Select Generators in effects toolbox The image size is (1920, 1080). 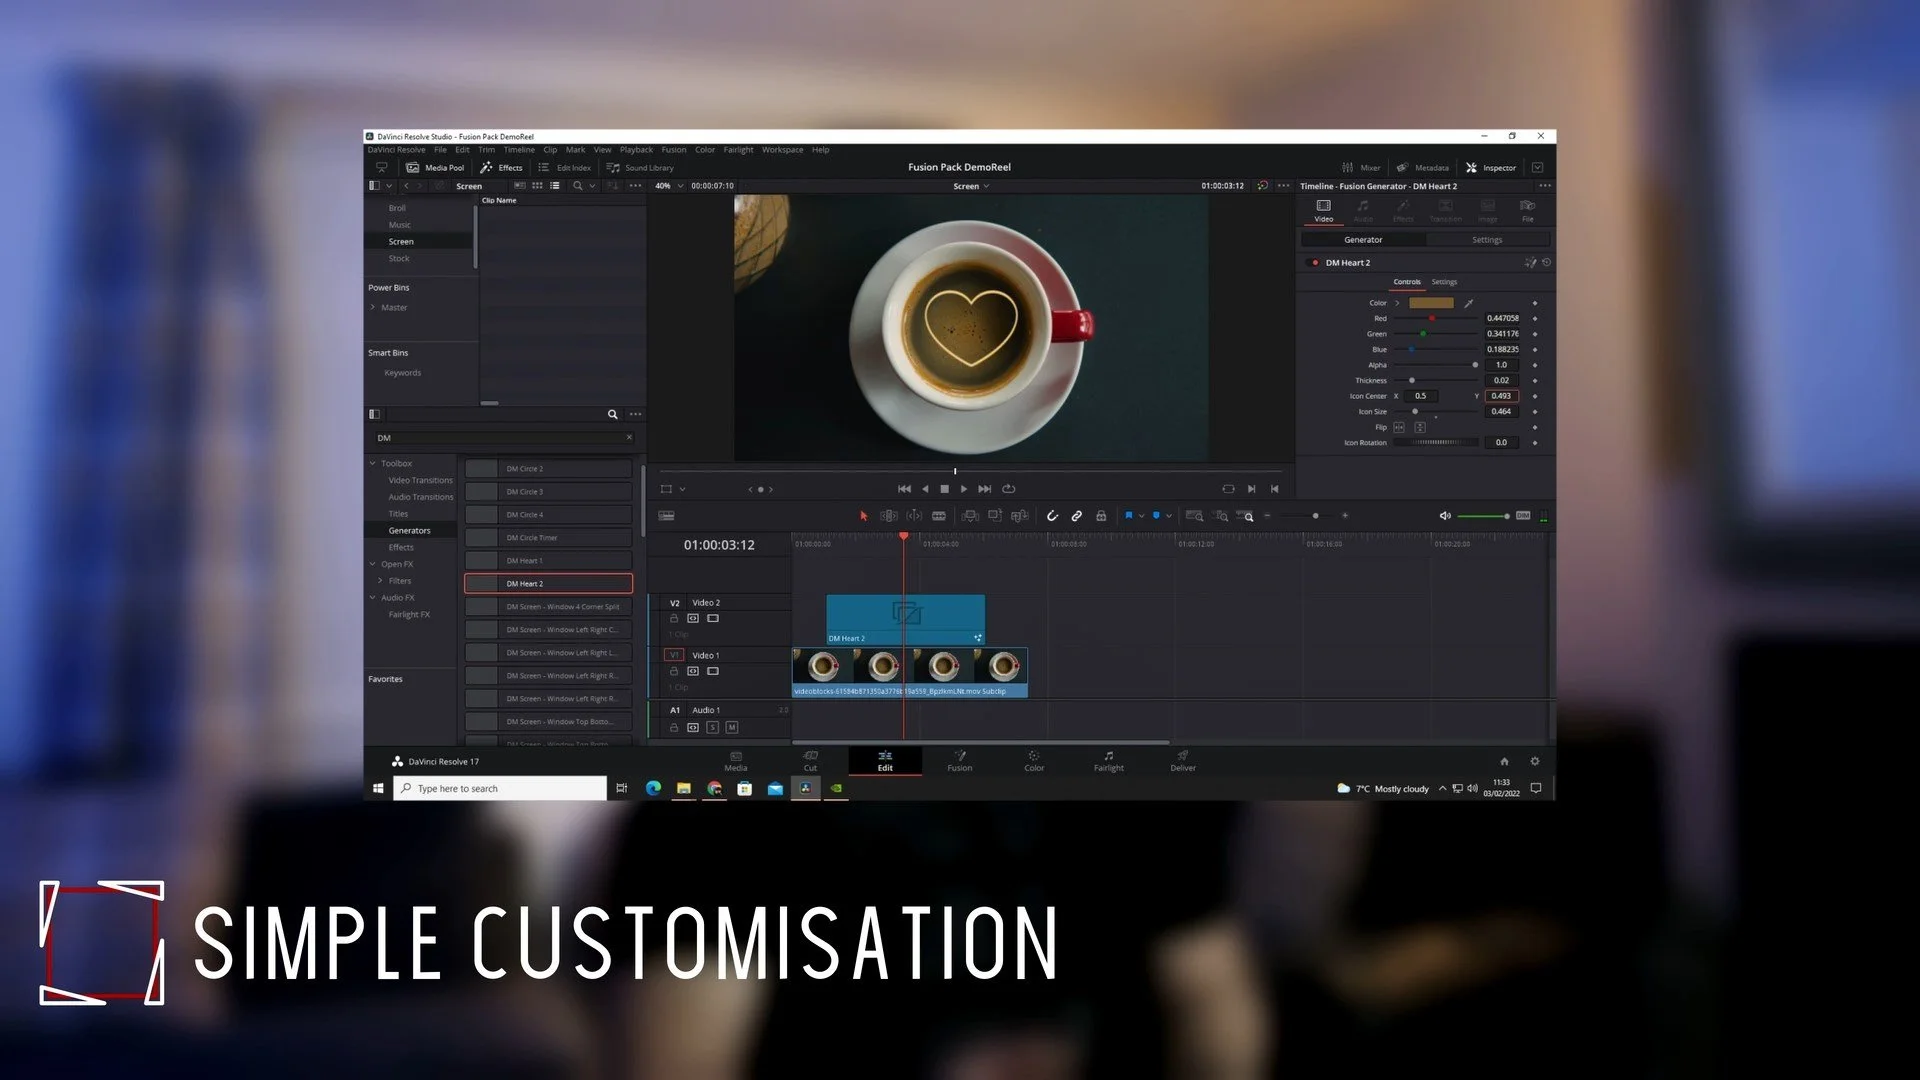pyautogui.click(x=410, y=531)
